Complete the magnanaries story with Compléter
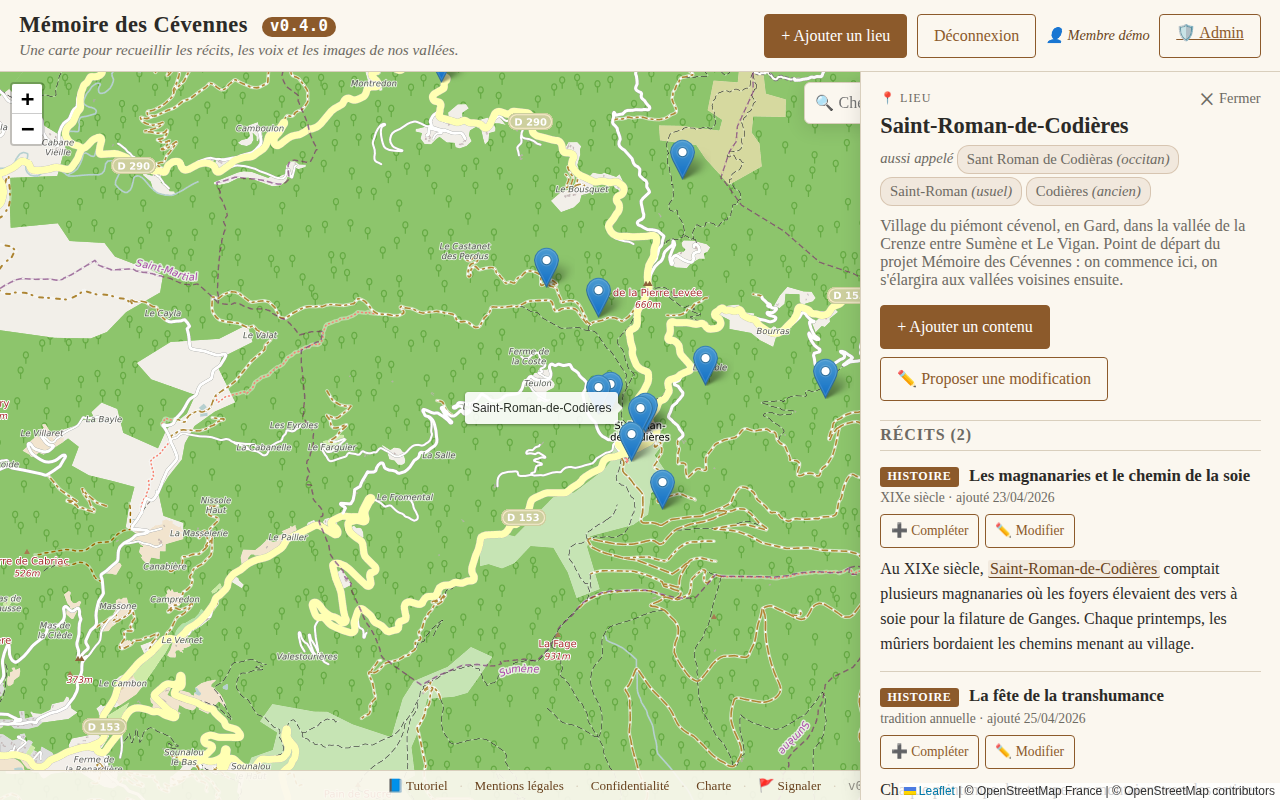 (x=929, y=531)
